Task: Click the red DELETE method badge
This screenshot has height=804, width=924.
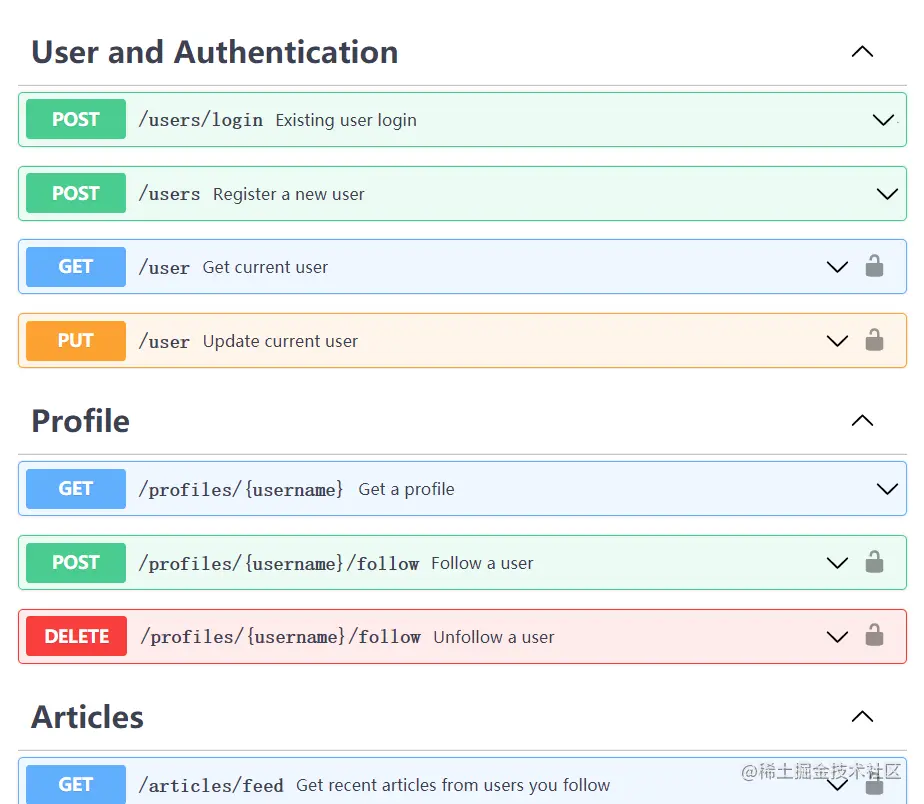Action: (77, 636)
